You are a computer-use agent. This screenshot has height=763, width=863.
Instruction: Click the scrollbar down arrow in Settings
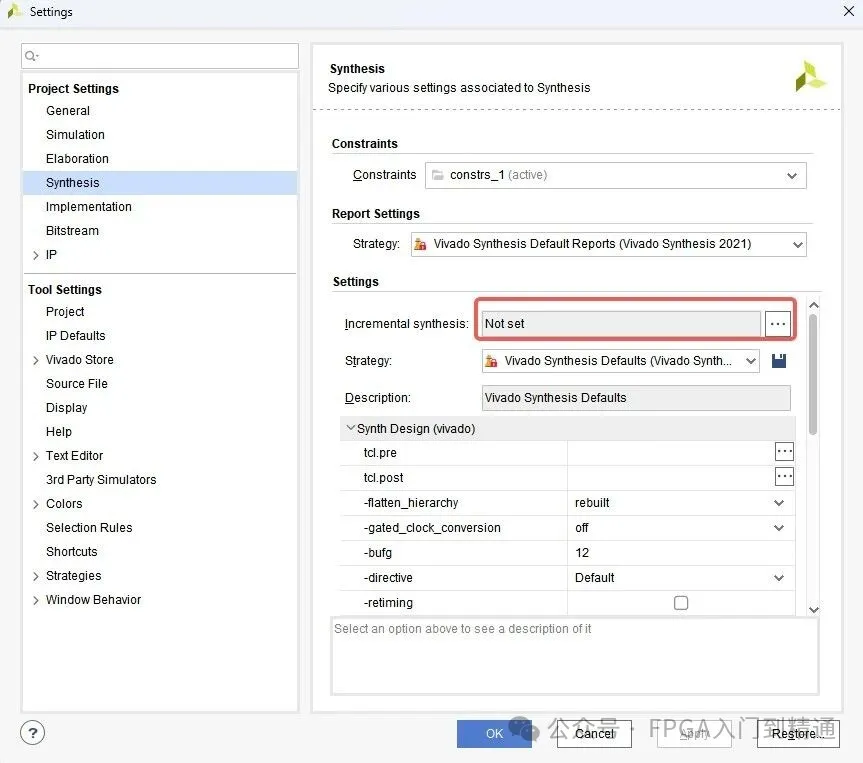[814, 609]
